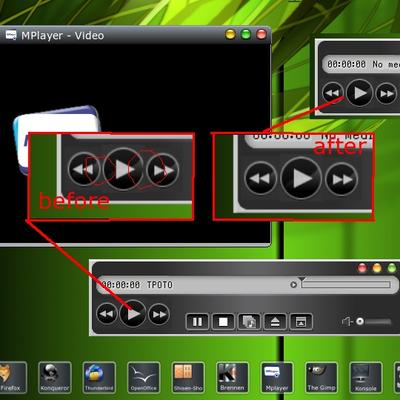Click the 00:00:00 time display

click(120, 285)
